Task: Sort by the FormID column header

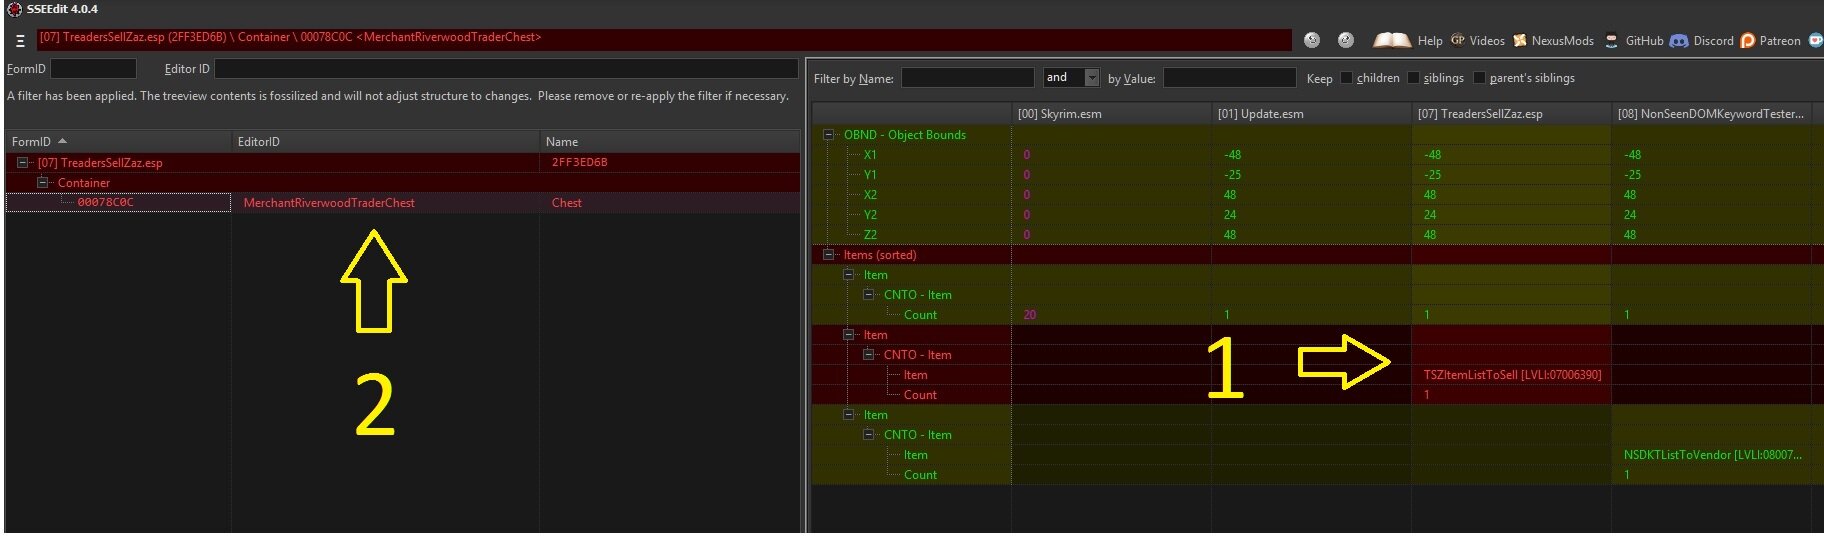Action: pos(118,141)
